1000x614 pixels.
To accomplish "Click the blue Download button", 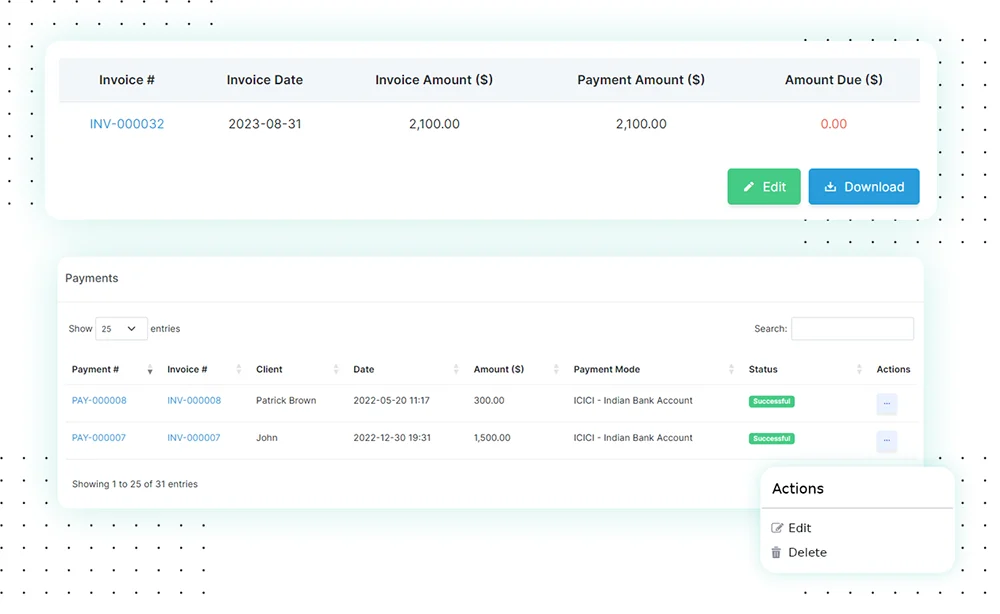I will [864, 186].
